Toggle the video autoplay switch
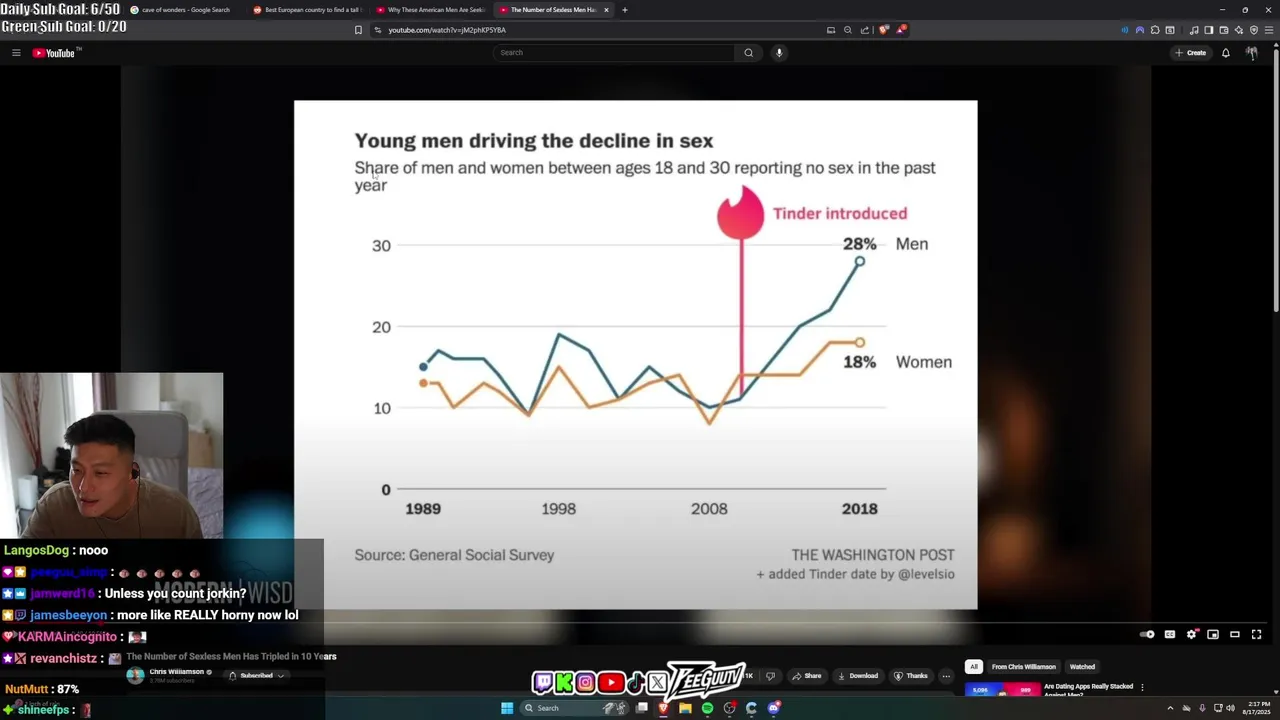This screenshot has width=1280, height=720. tap(1147, 634)
